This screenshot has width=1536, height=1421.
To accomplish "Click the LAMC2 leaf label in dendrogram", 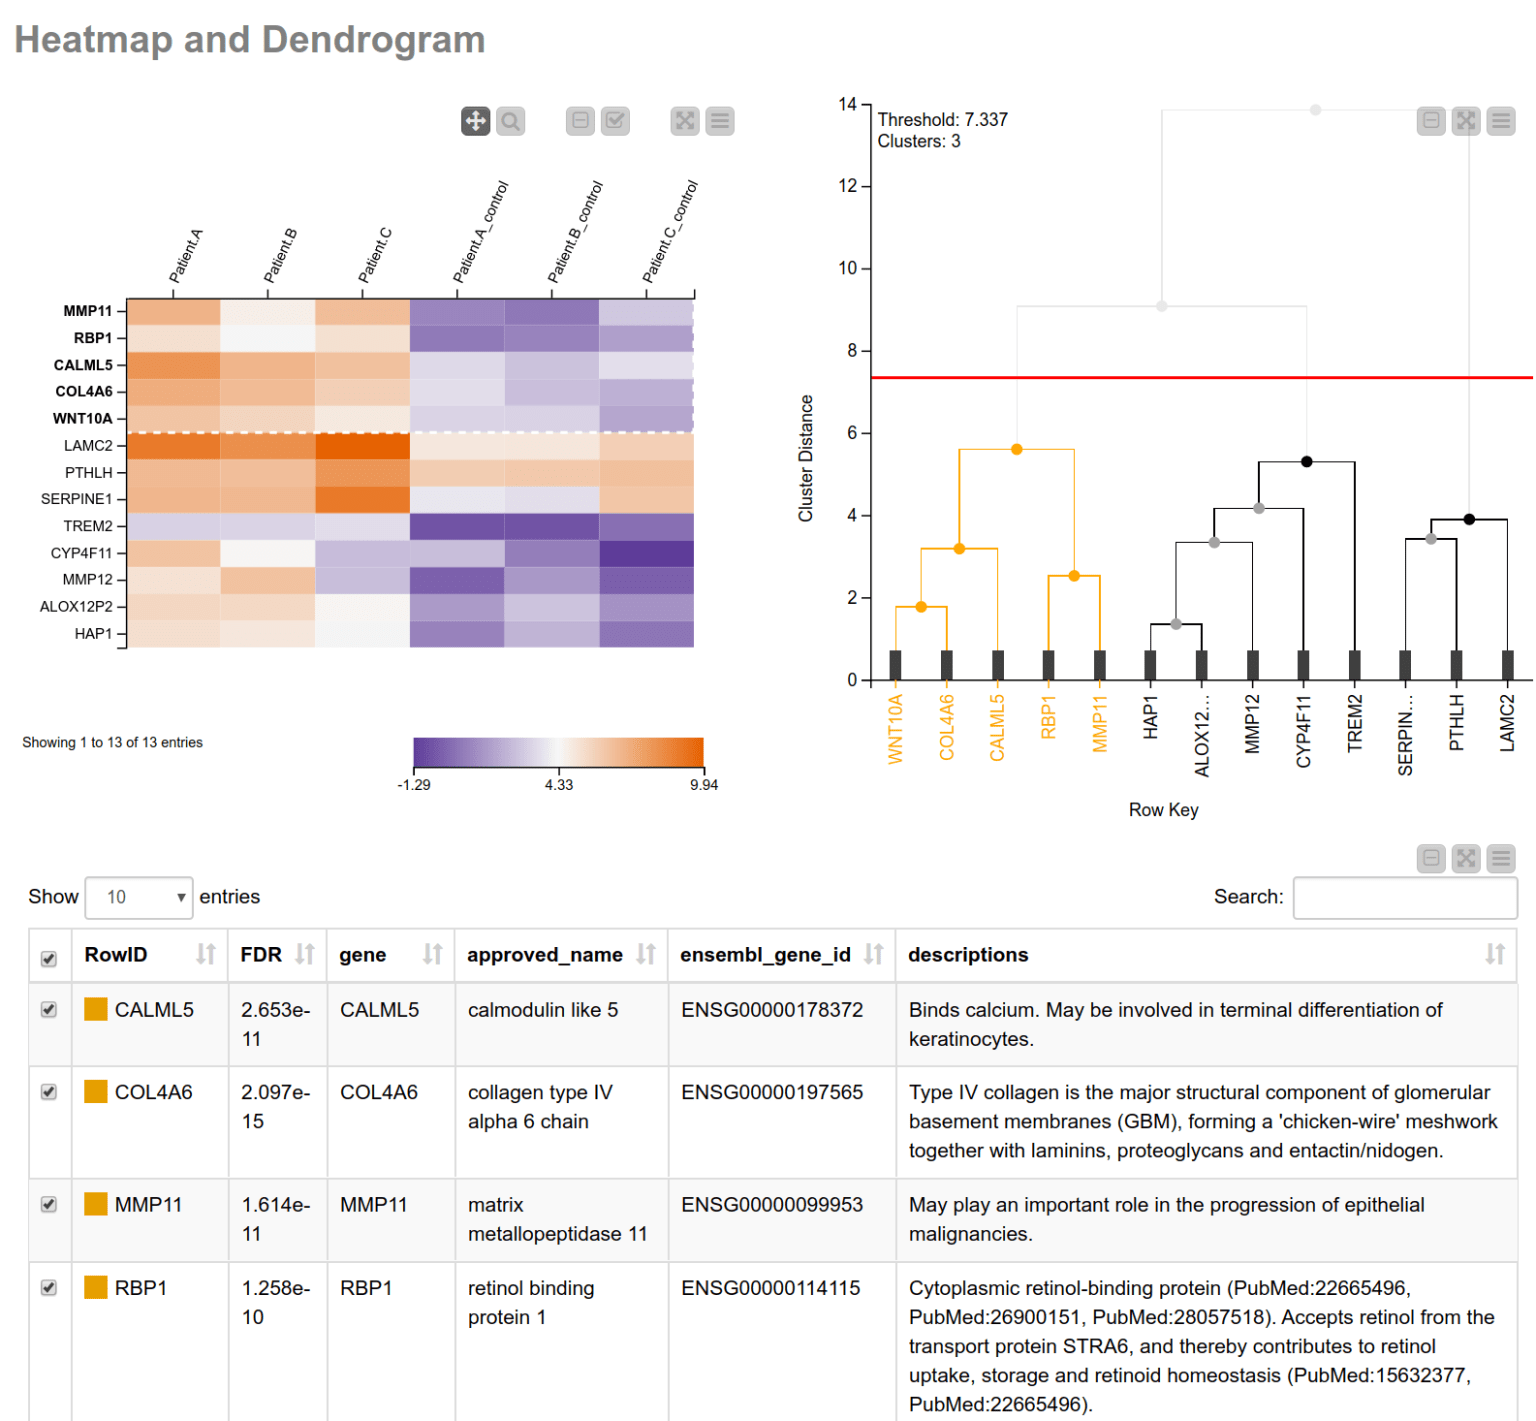I will coord(1507,723).
